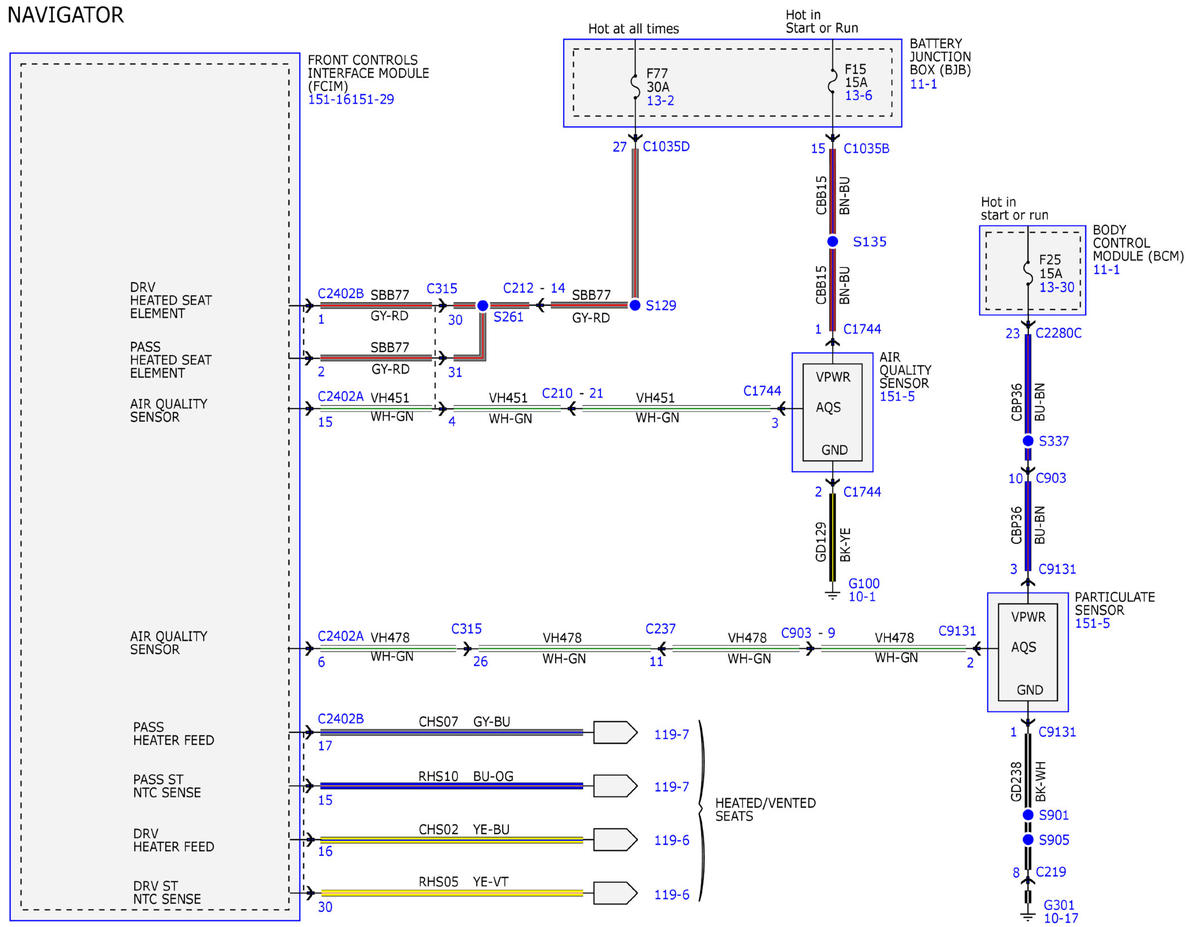This screenshot has width=1200, height=927.
Task: Open 119-6 link beside CHS02 YE-BU
Action: pos(672,840)
